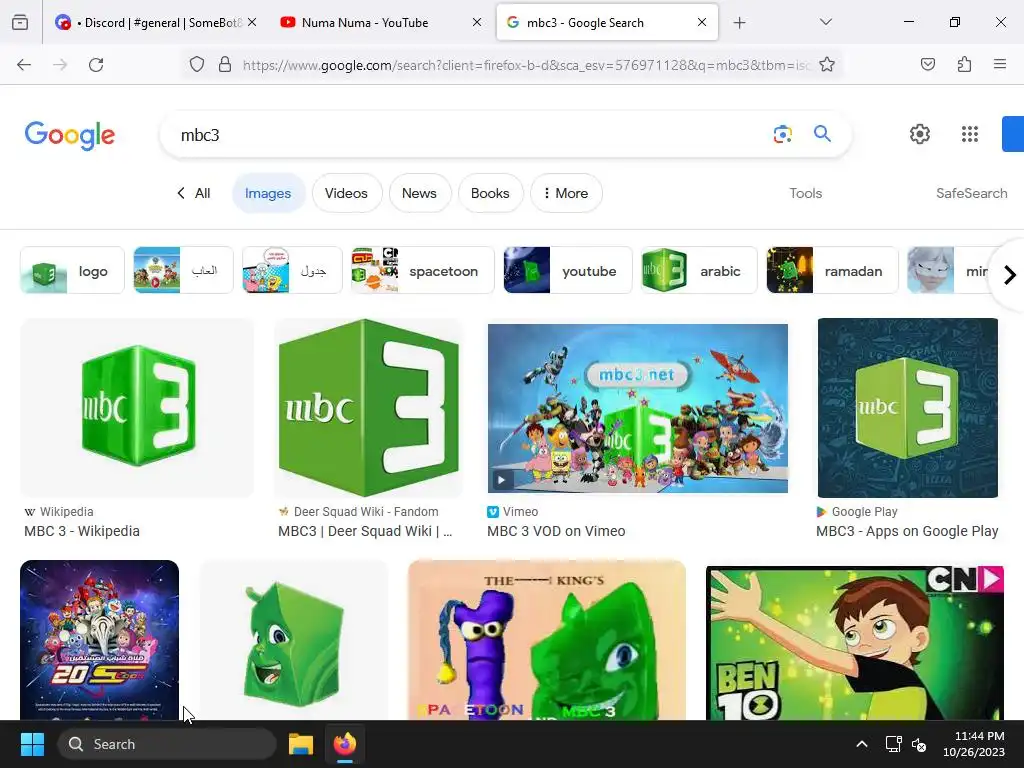This screenshot has height=768, width=1024.
Task: Open the Ben 10 CN image
Action: point(855,643)
